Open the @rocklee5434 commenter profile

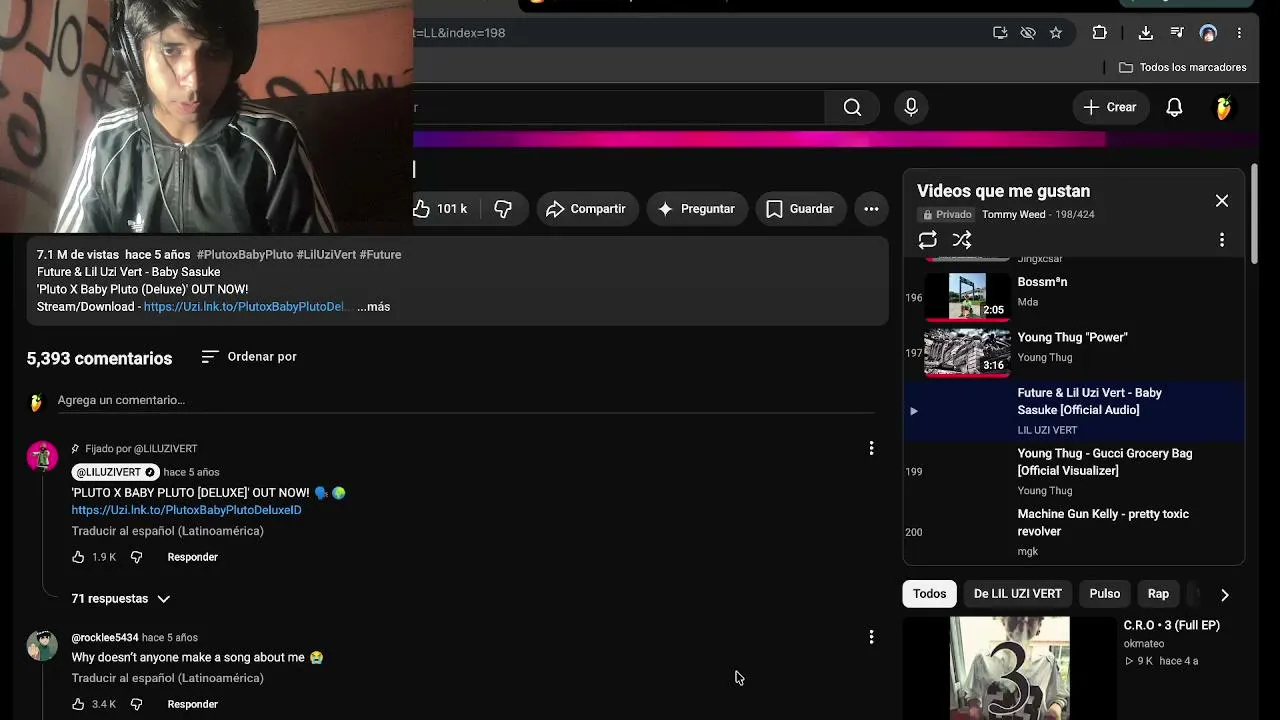point(105,638)
